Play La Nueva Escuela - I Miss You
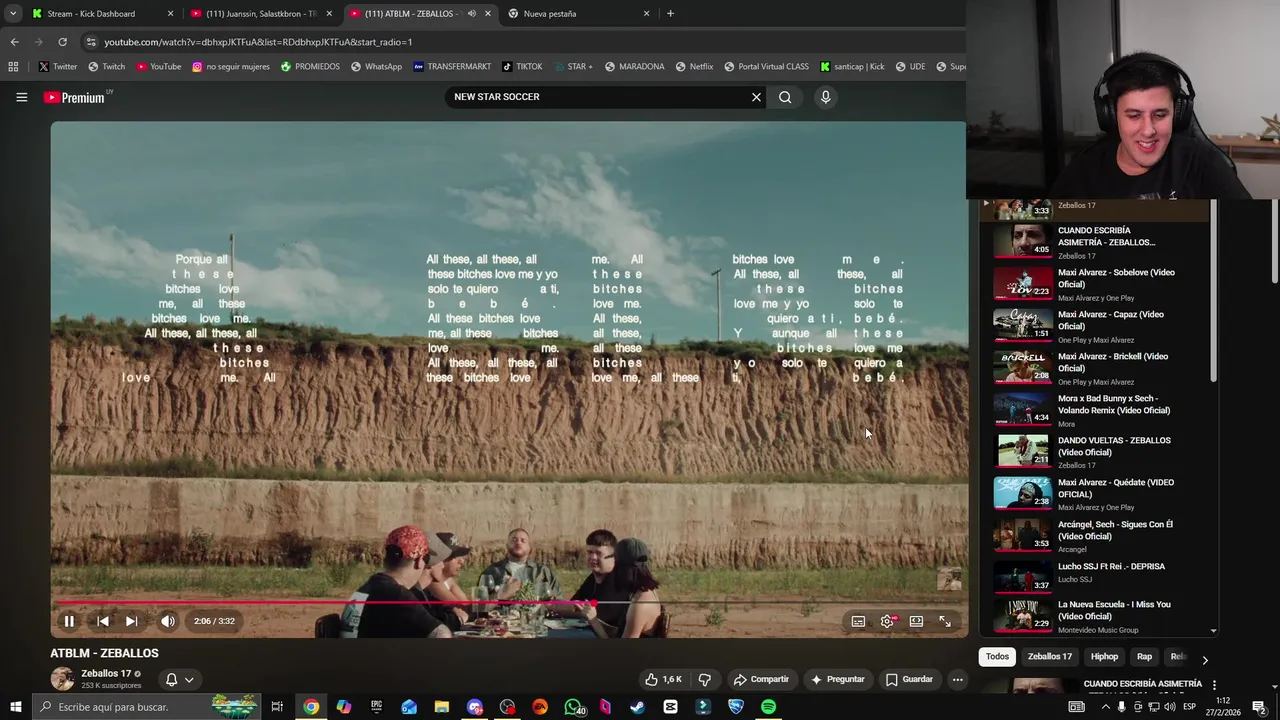Screen dimensions: 1280x720 point(1100,616)
